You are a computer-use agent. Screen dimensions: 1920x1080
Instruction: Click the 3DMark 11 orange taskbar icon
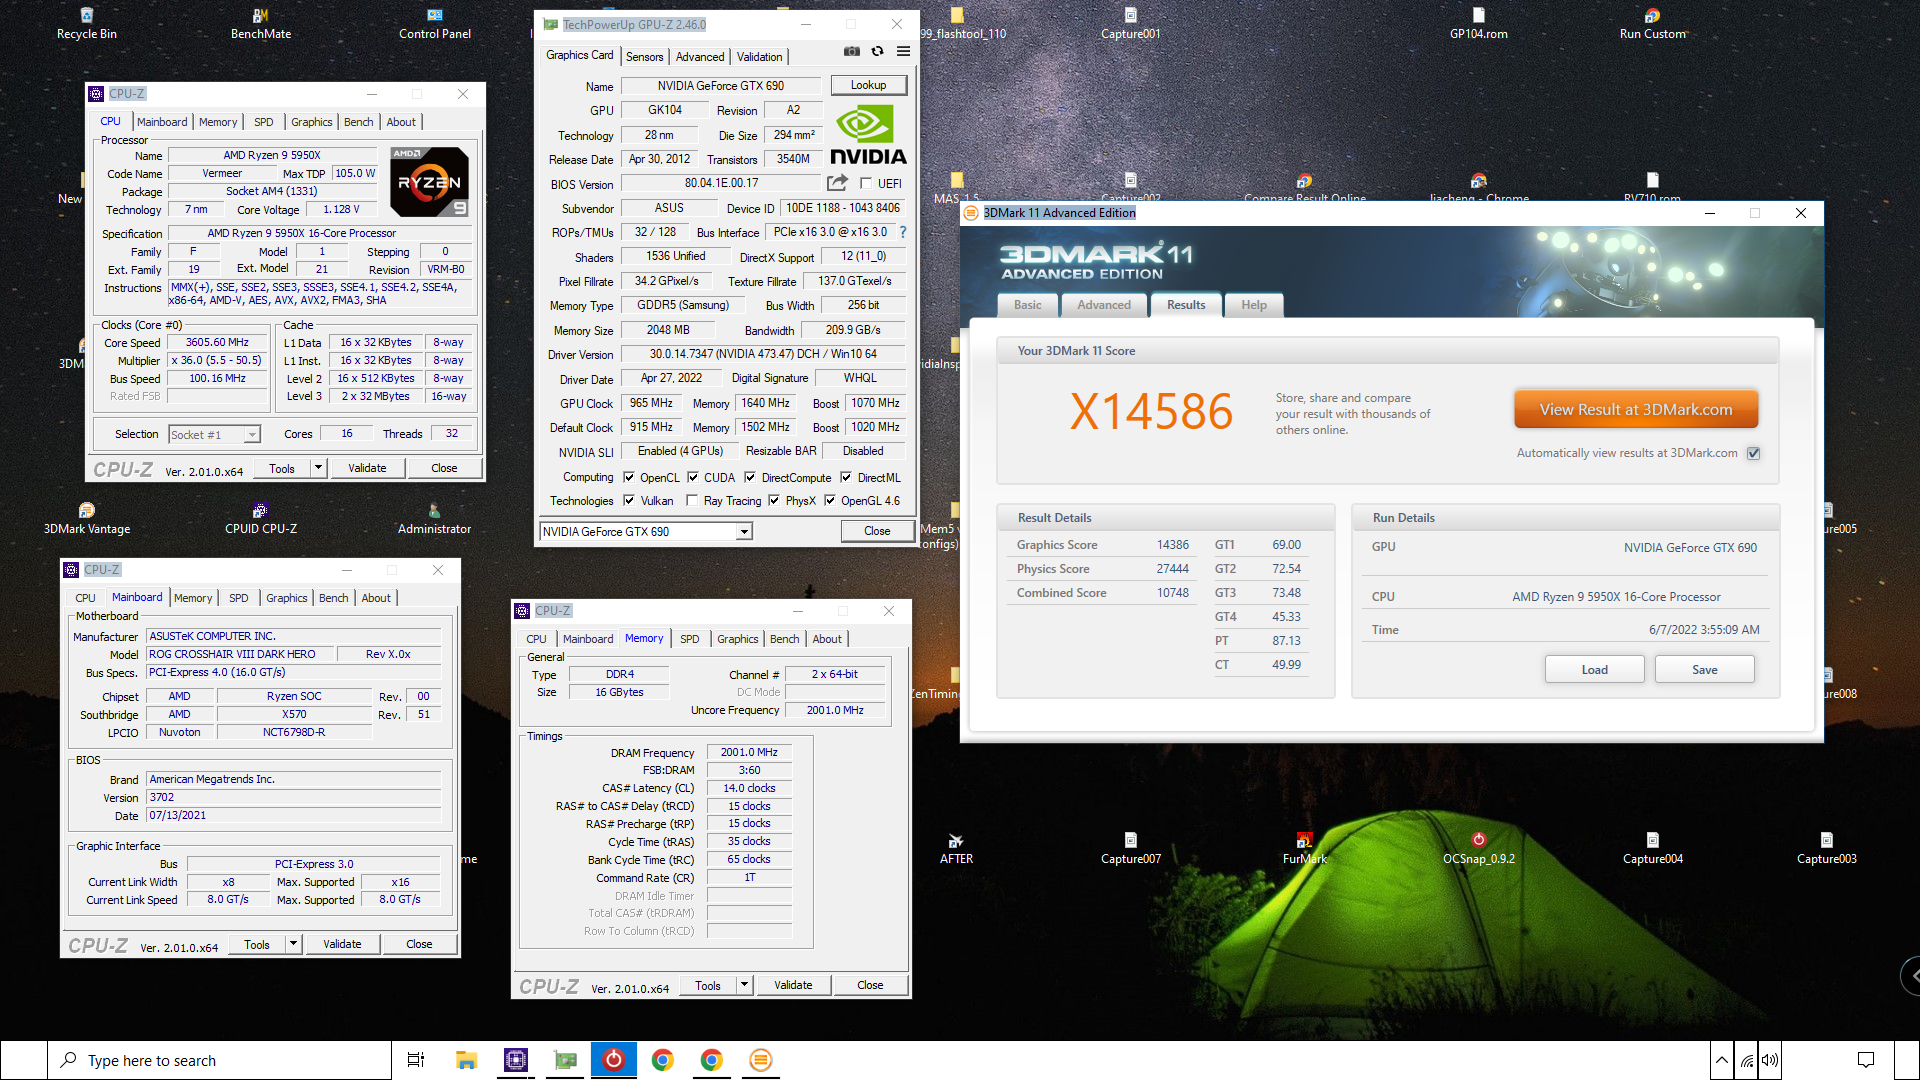click(x=761, y=1060)
